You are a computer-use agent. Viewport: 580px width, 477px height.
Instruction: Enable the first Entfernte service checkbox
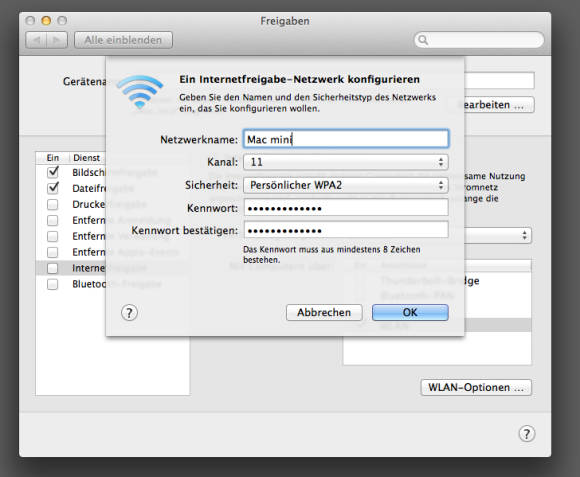click(x=53, y=220)
